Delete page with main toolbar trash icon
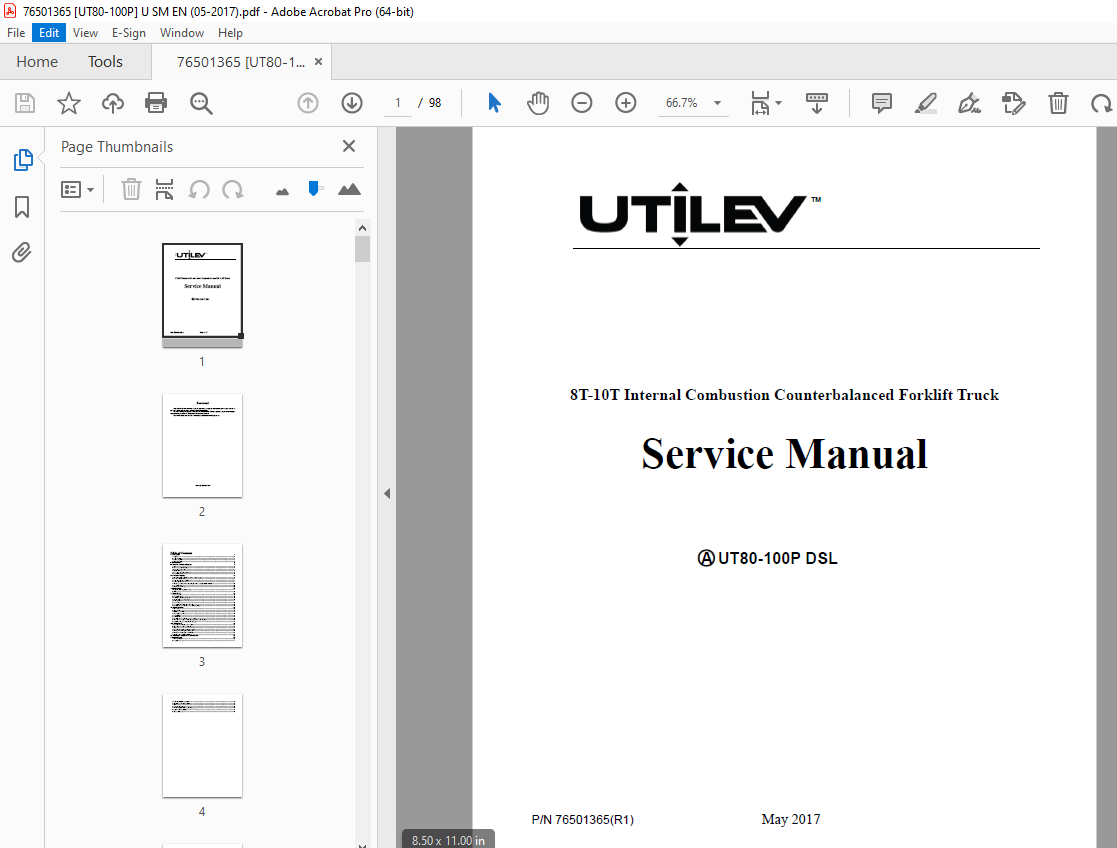Image resolution: width=1117 pixels, height=848 pixels. (x=1059, y=103)
